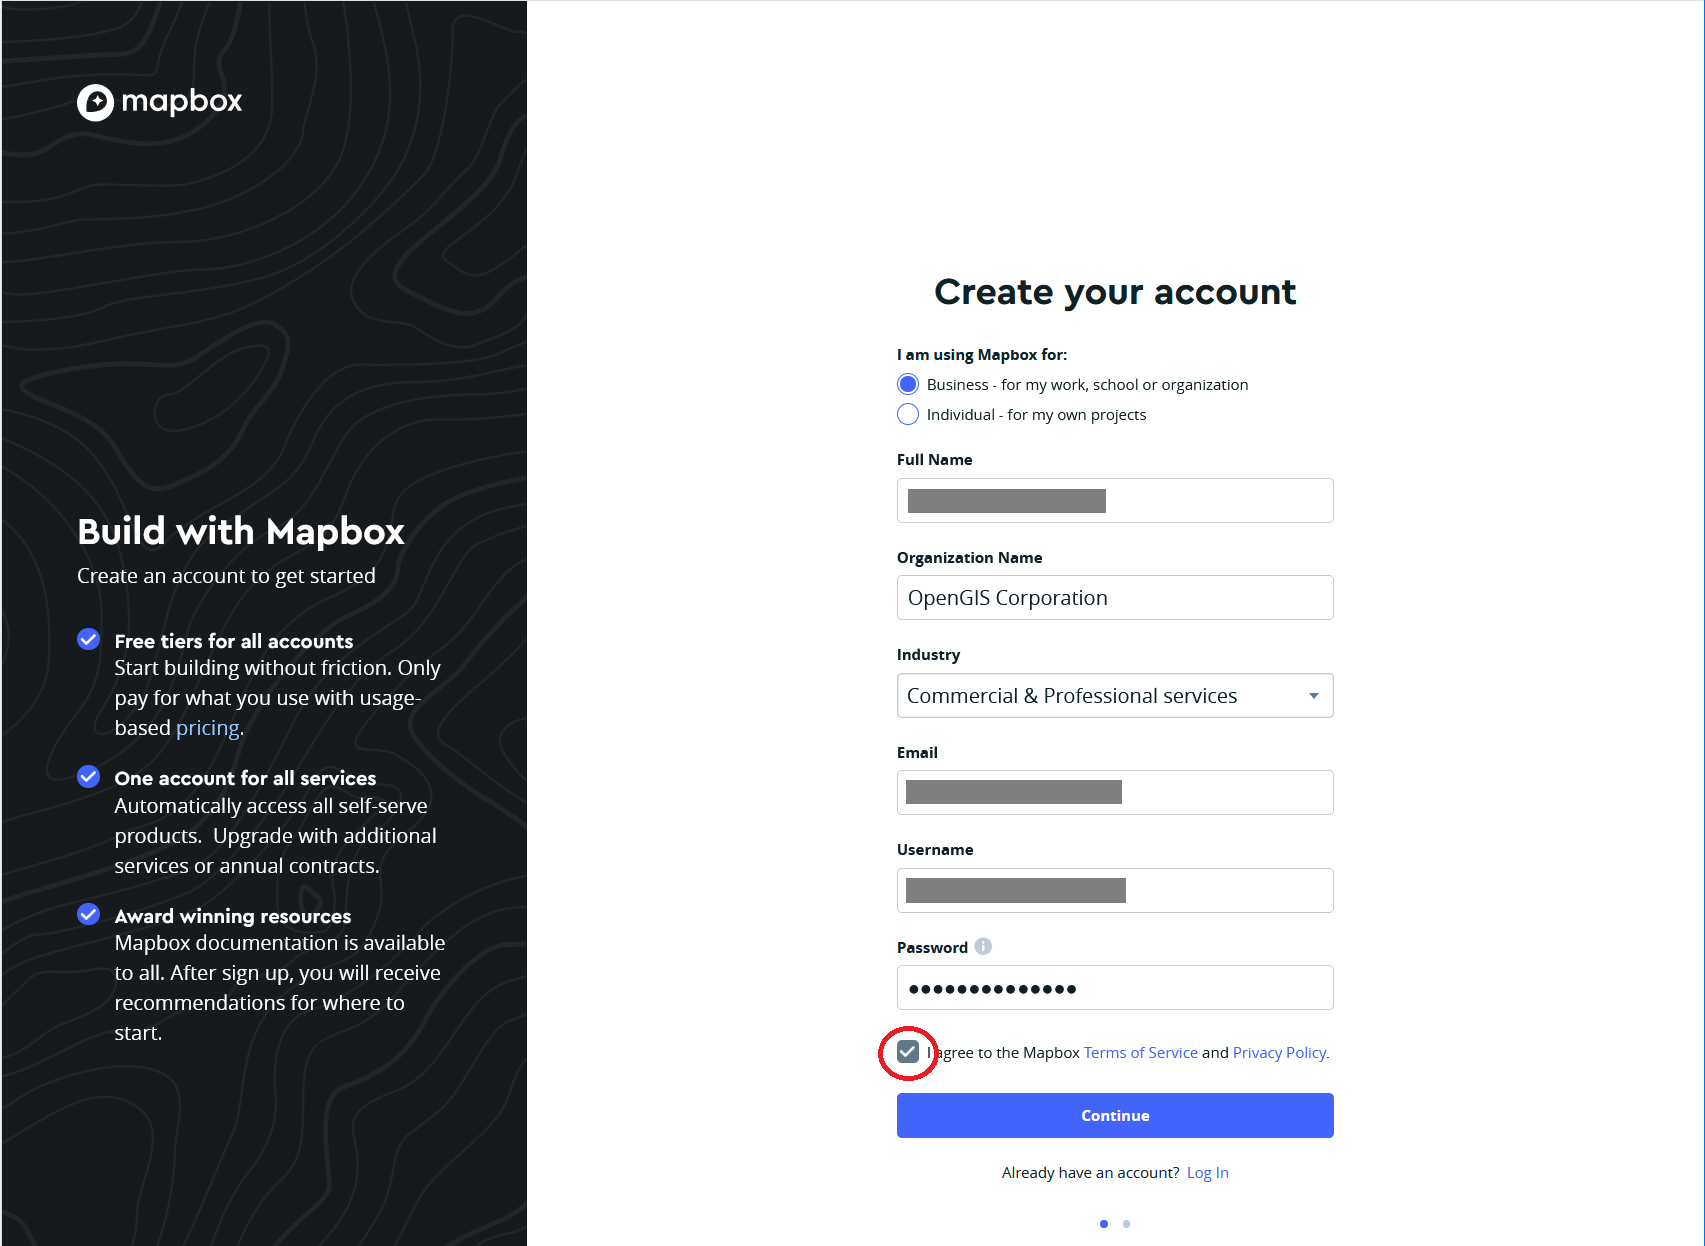Go to the second step dot
Viewport: 1705px width, 1246px height.
point(1126,1224)
